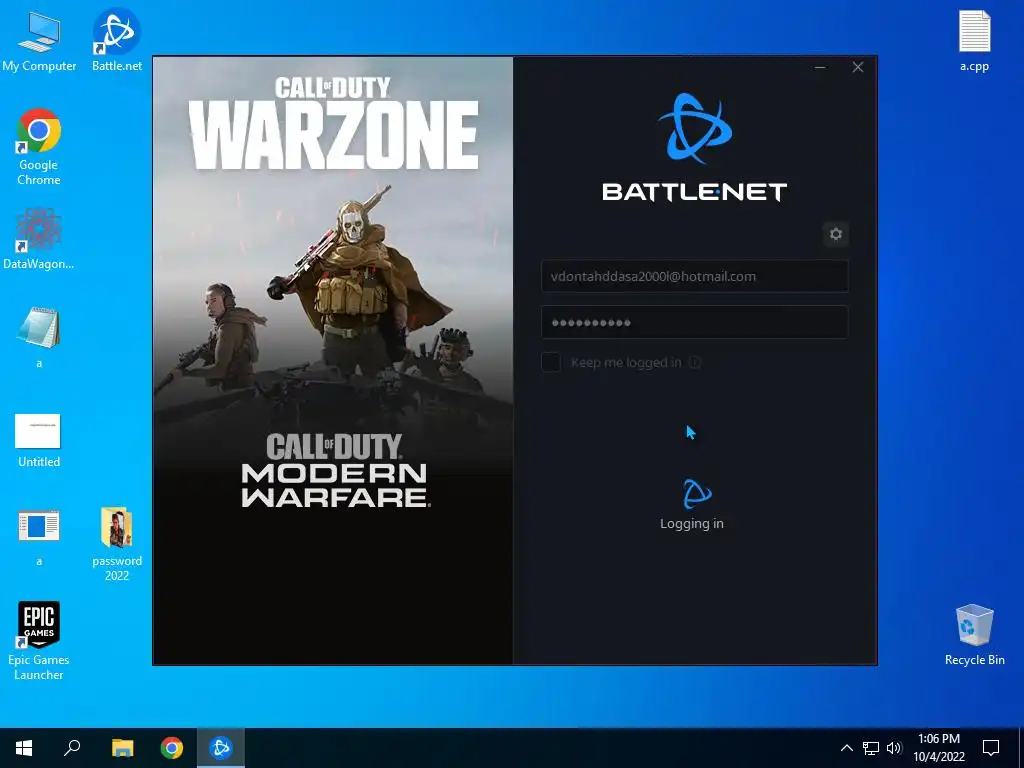Click the password input field
This screenshot has width=1024, height=768.
tap(695, 322)
